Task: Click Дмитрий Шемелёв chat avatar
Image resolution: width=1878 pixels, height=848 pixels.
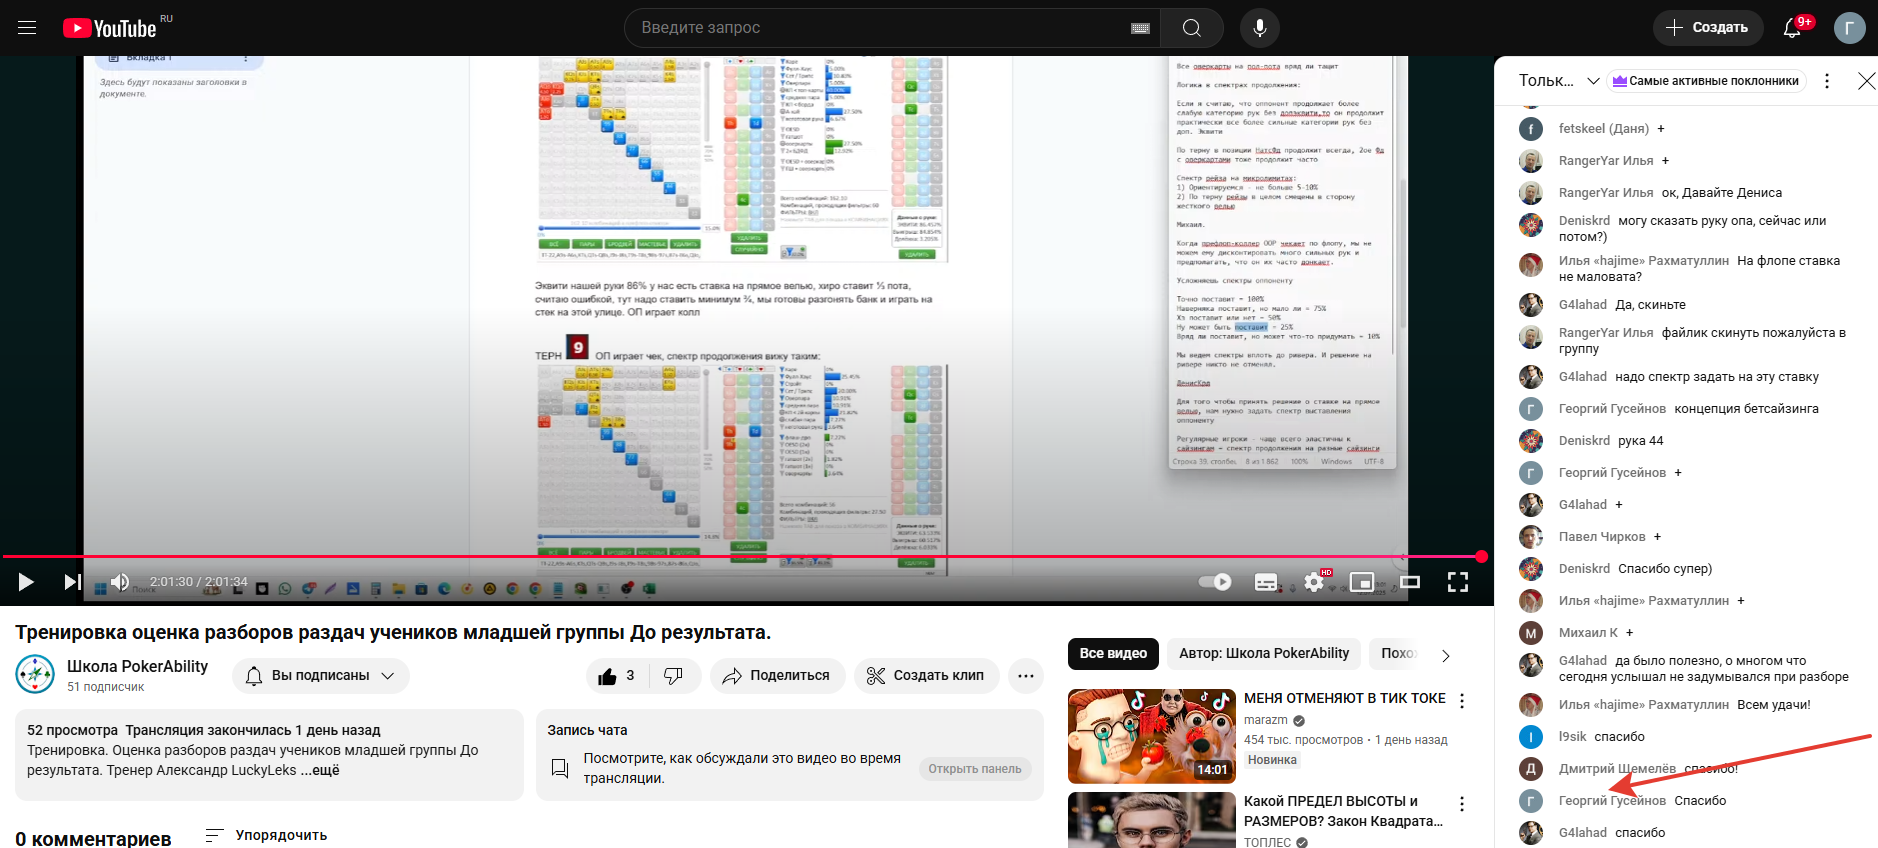Action: click(1531, 769)
